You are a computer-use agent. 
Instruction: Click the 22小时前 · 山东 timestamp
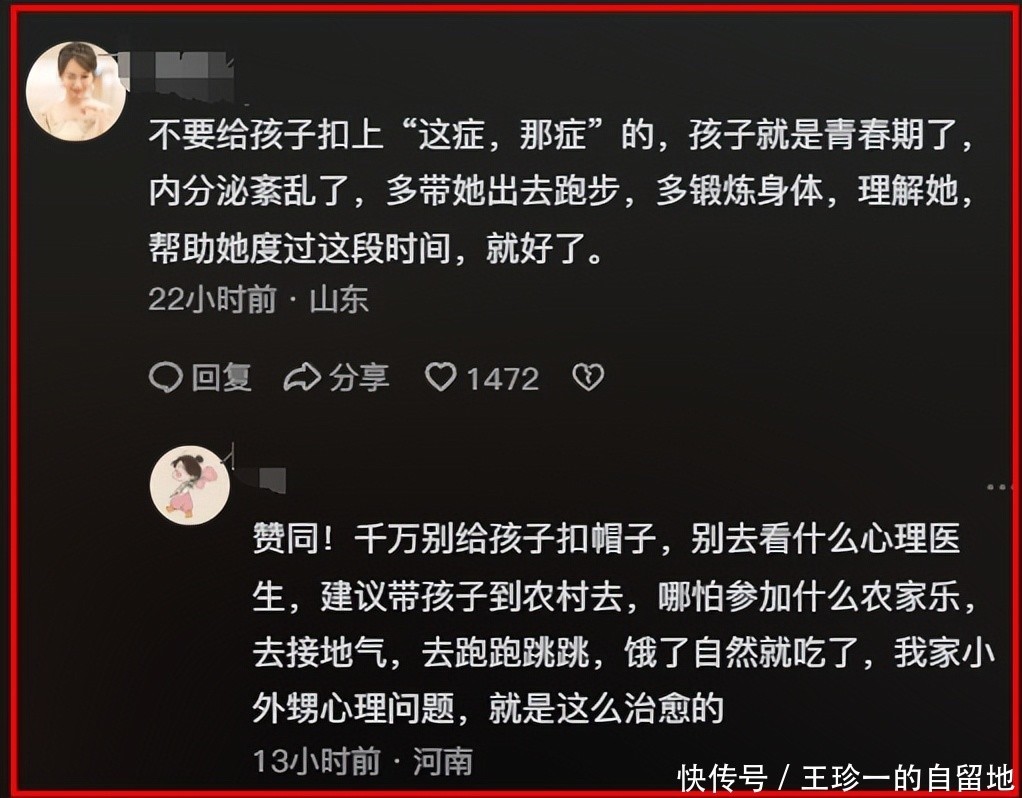(x=258, y=300)
